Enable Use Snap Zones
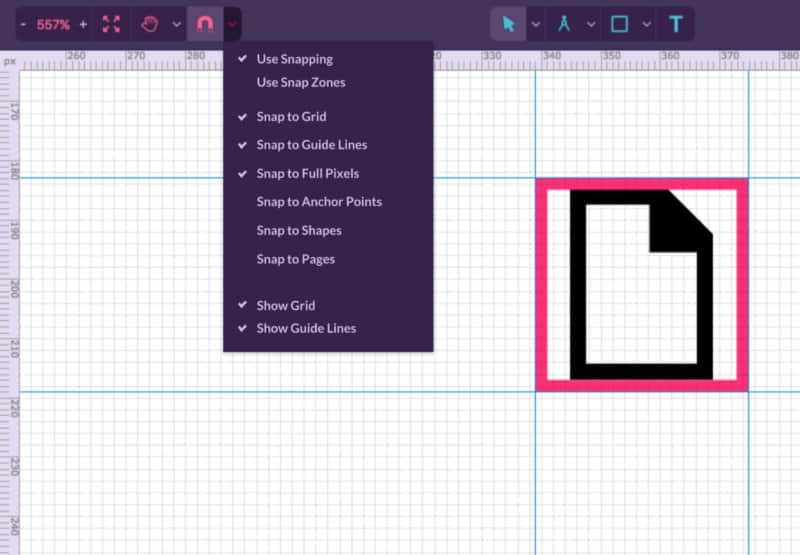 pyautogui.click(x=300, y=83)
